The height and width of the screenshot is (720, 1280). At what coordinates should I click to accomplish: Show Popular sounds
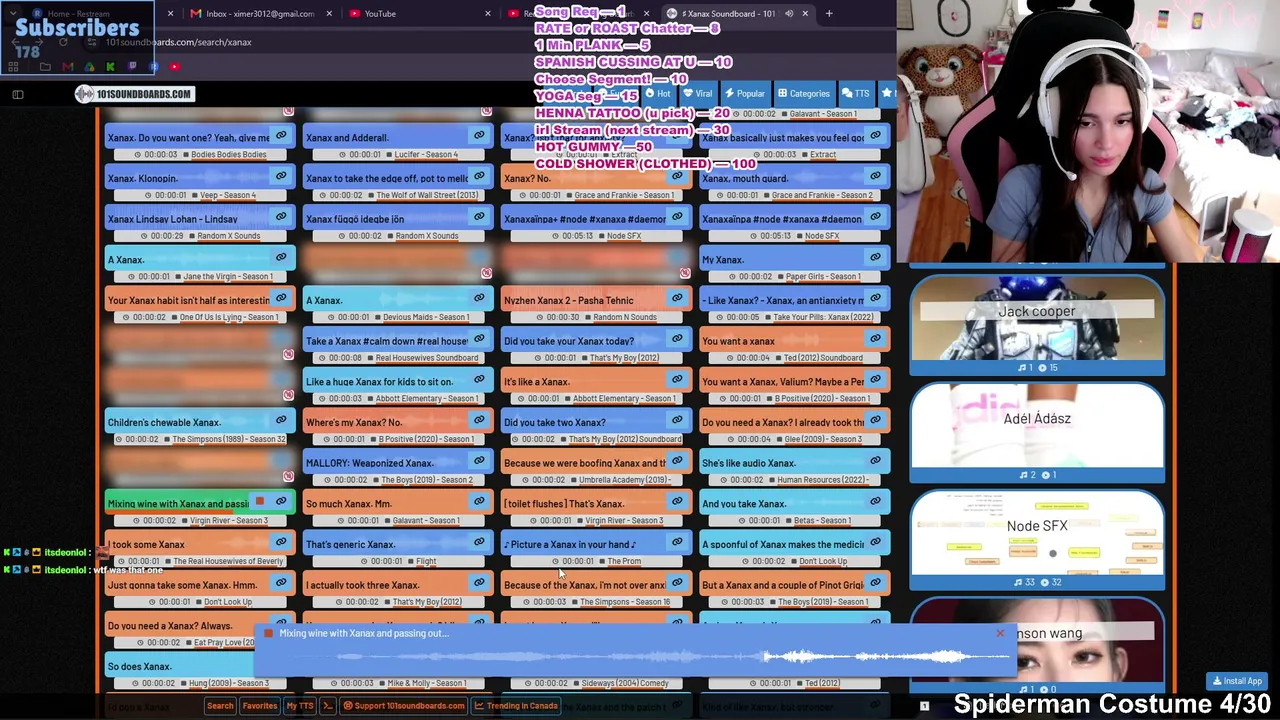point(744,94)
